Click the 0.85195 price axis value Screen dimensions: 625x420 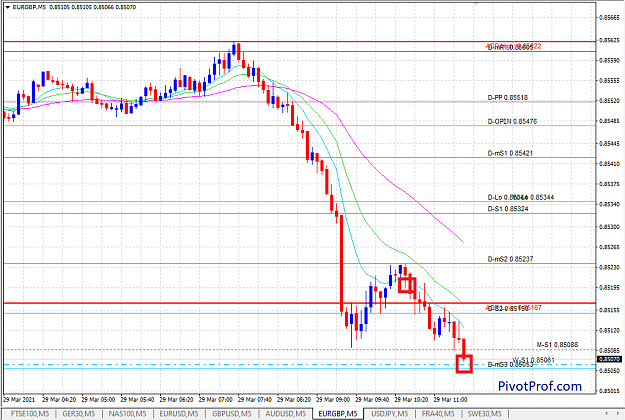point(609,287)
